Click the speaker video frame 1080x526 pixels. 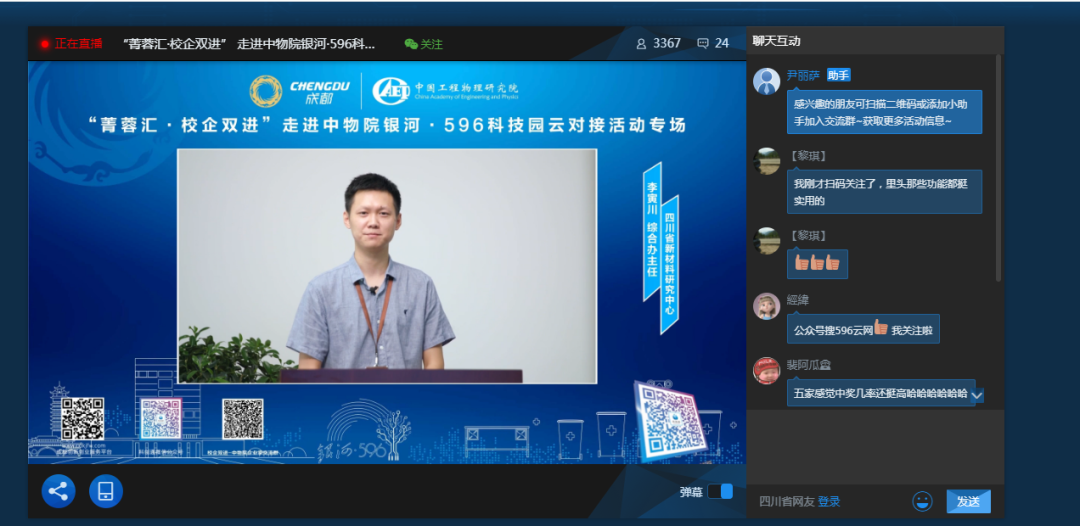pos(387,266)
